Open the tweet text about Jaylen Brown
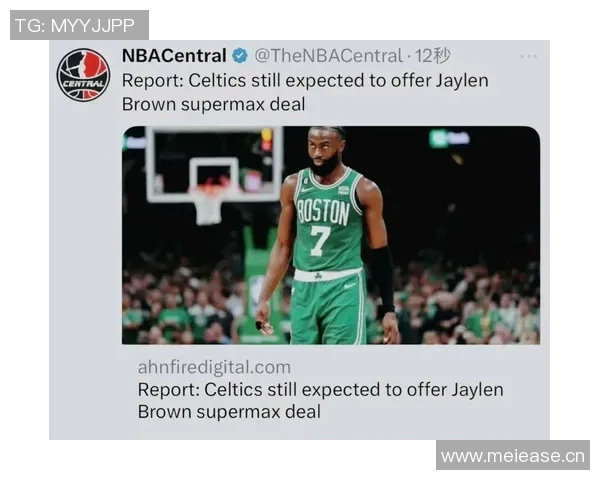The image size is (600, 480). pos(305,92)
